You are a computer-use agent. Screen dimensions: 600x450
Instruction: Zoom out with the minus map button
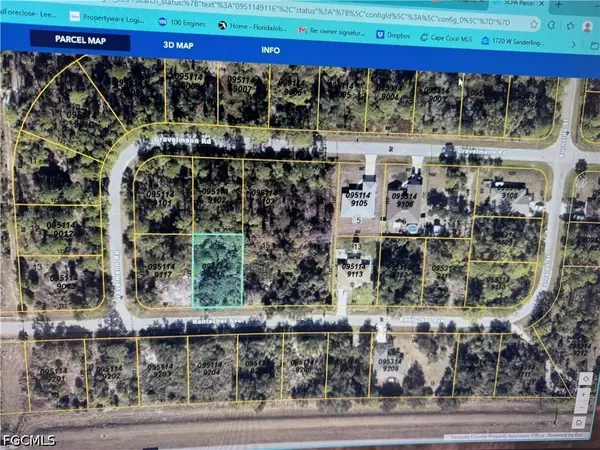click(582, 408)
